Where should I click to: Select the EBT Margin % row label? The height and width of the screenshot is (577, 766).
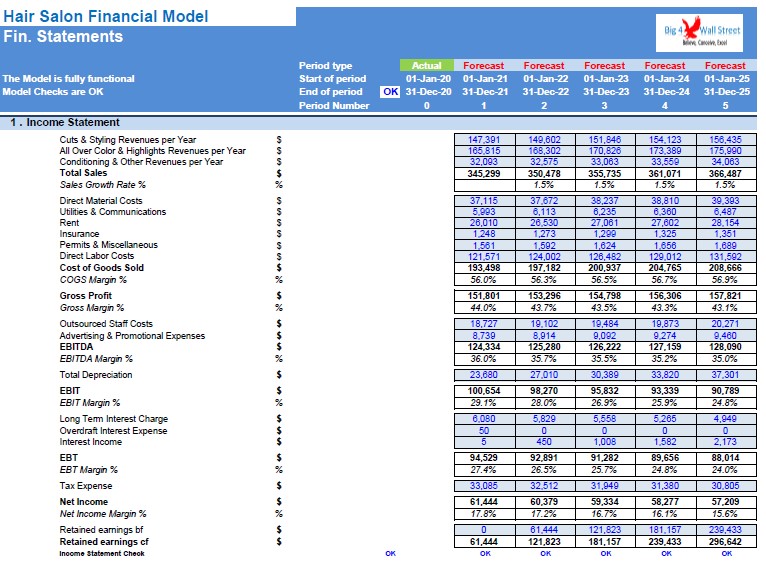click(x=88, y=470)
